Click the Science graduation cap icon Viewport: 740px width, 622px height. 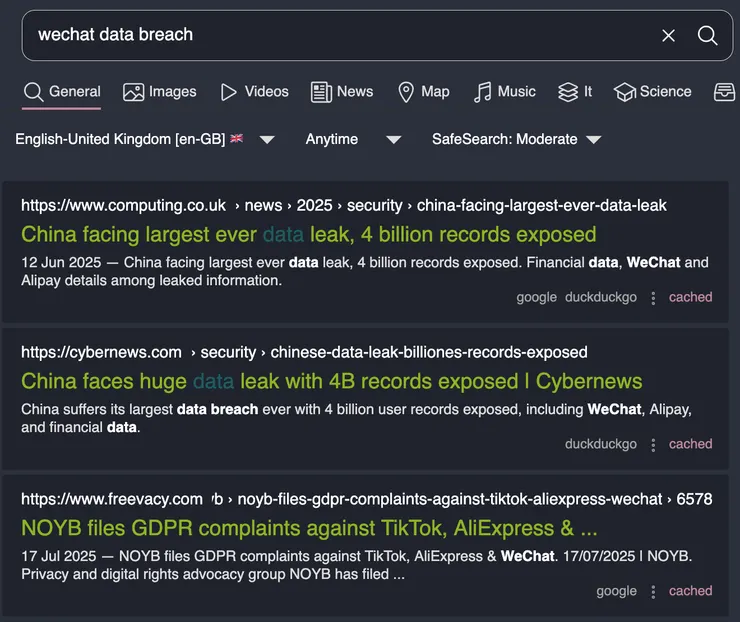point(625,92)
